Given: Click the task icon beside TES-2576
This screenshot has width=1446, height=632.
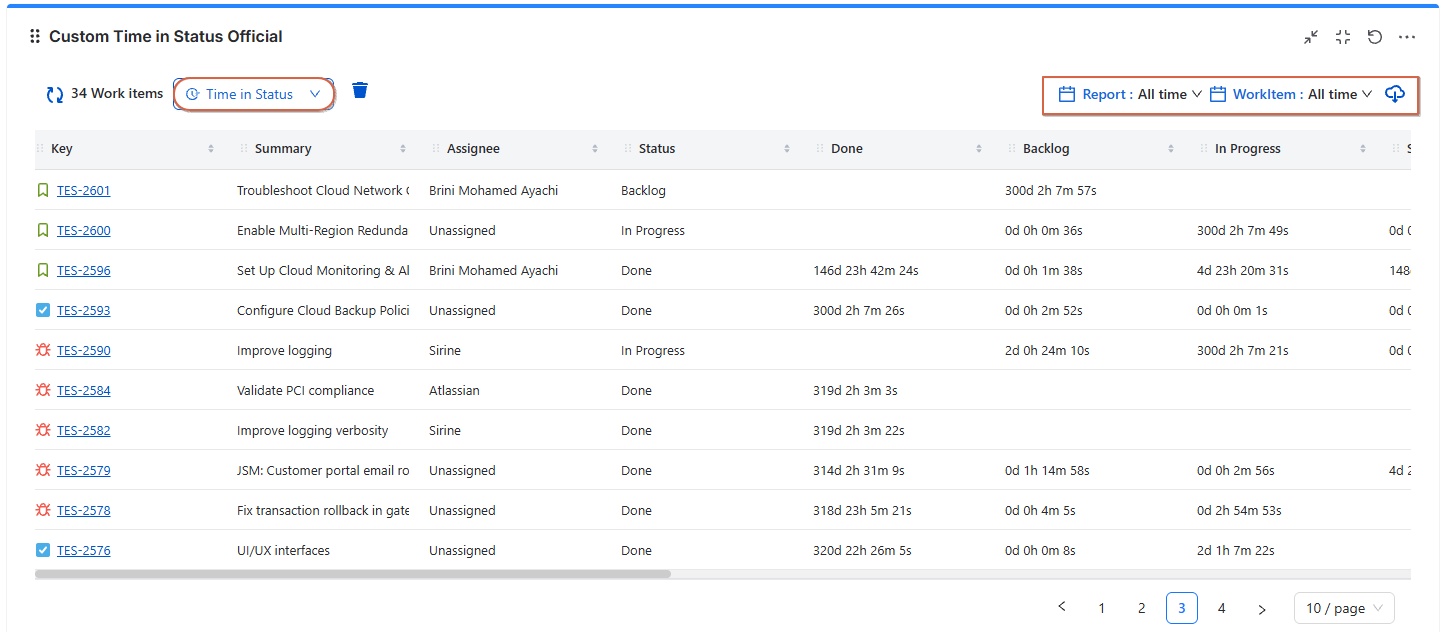Looking at the screenshot, I should click(x=42, y=550).
